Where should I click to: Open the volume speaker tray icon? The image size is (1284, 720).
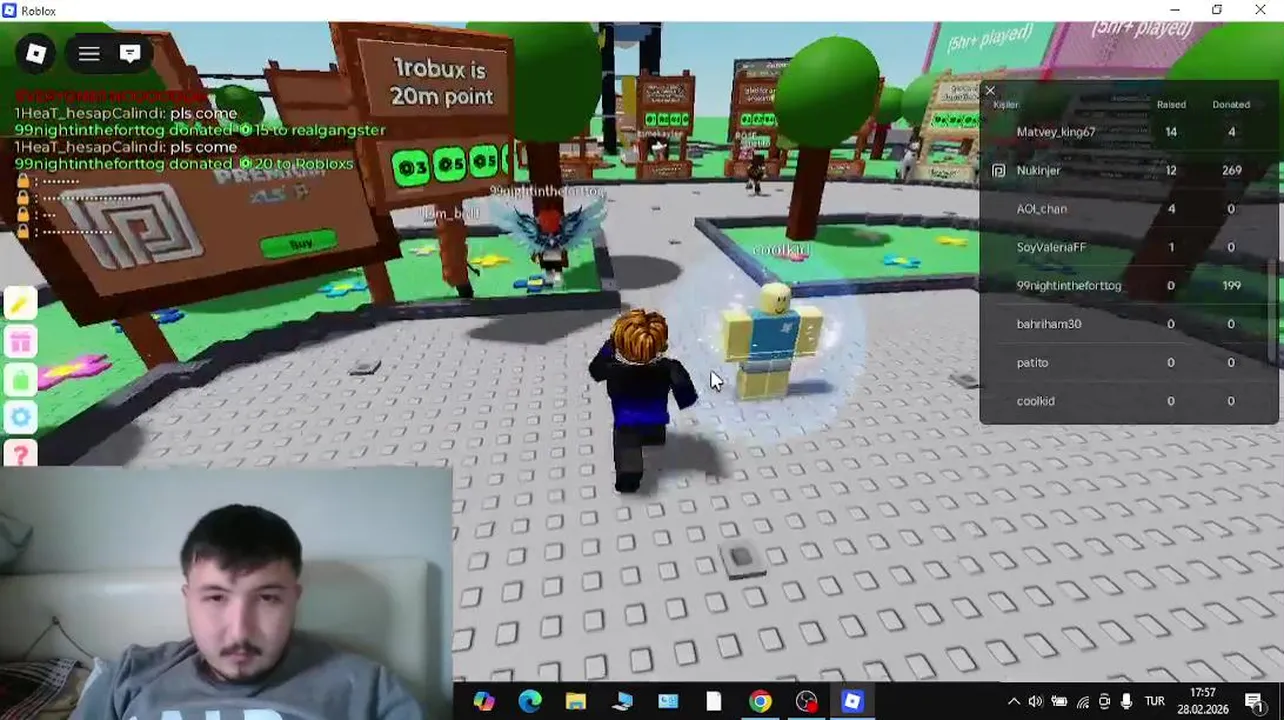1036,702
